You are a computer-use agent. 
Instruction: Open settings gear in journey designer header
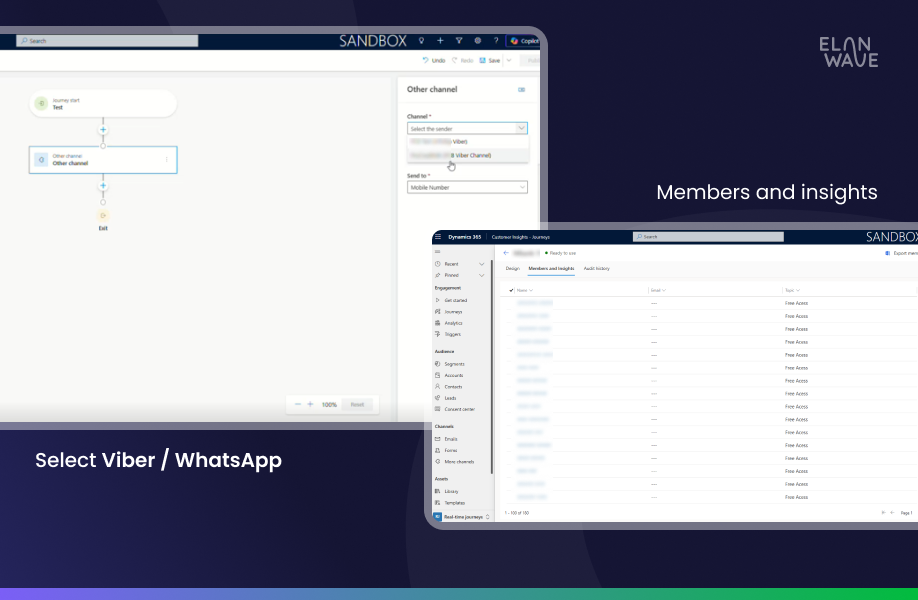tap(478, 41)
